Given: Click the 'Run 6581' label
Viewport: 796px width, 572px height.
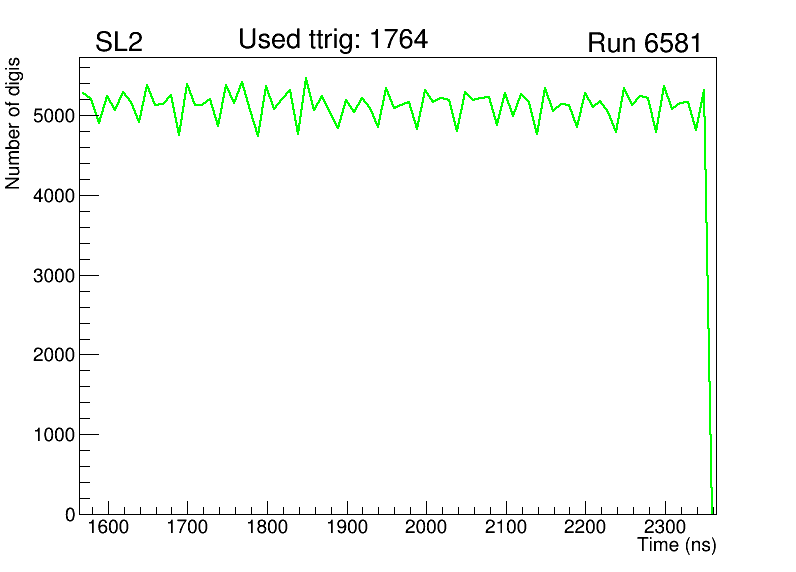Looking at the screenshot, I should [x=644, y=43].
